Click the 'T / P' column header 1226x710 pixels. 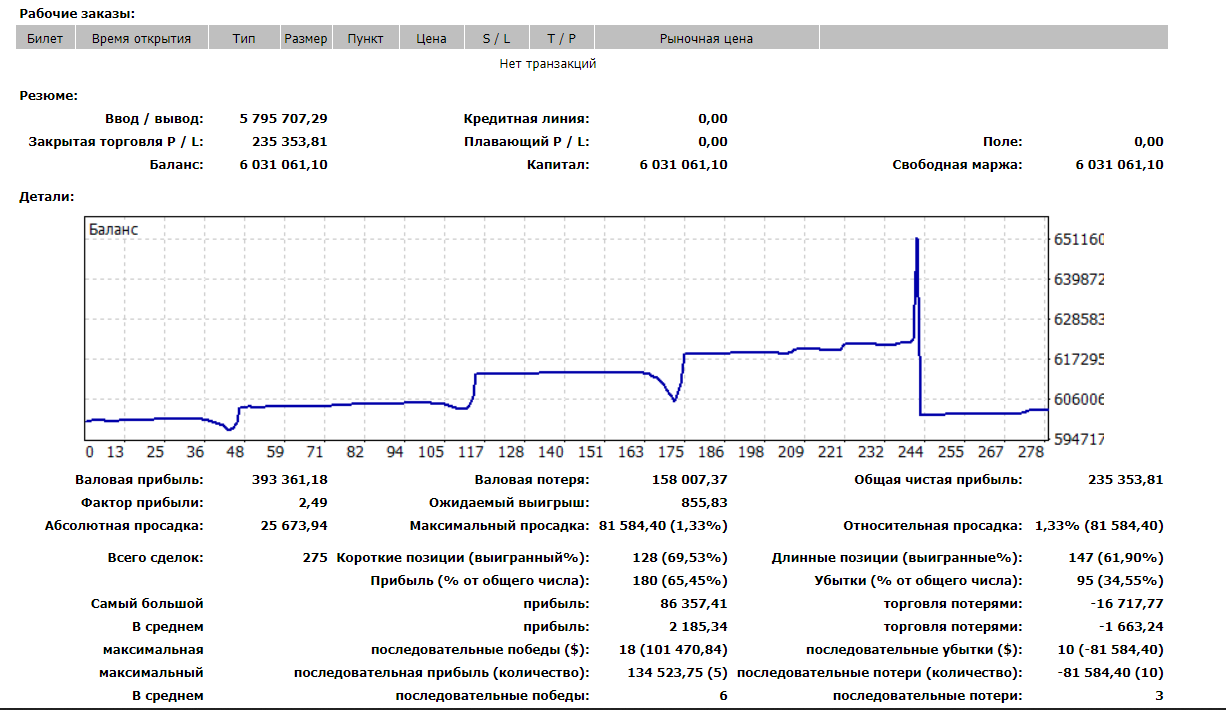(562, 39)
